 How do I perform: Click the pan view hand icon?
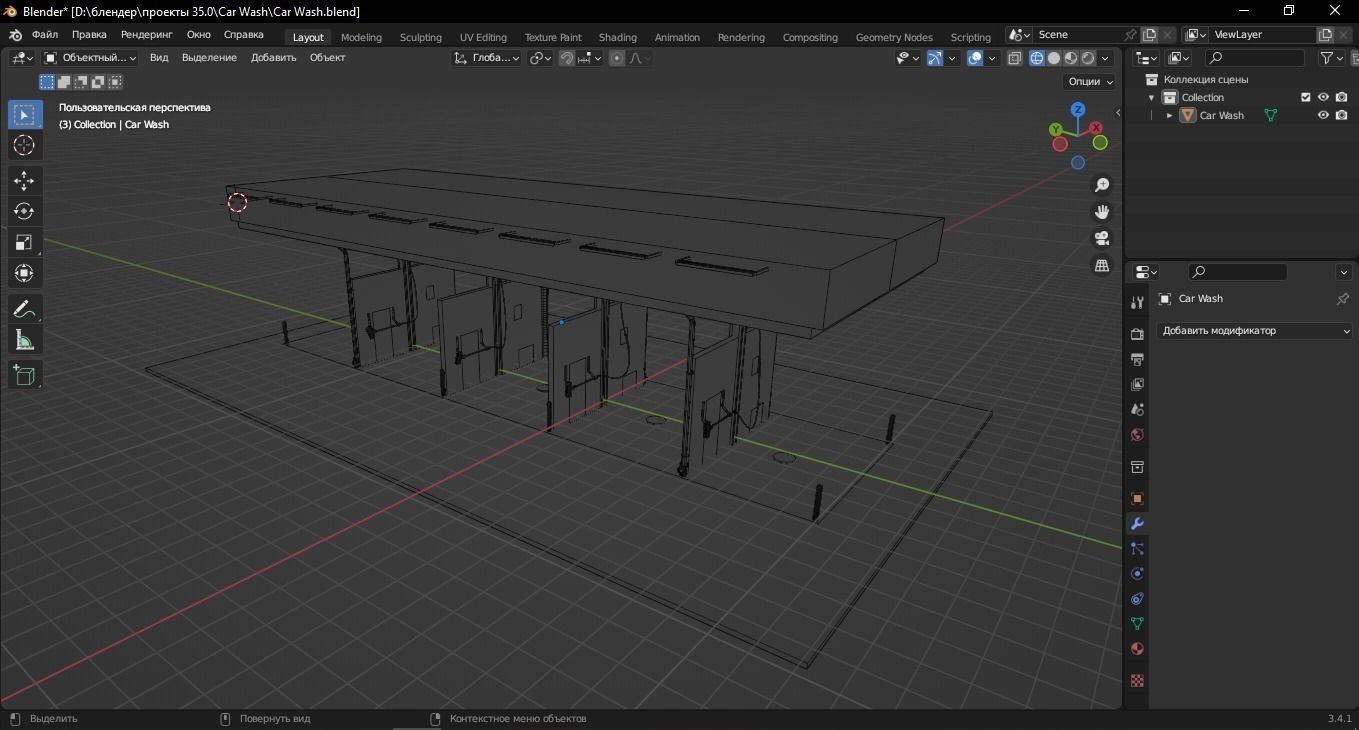coord(1102,212)
